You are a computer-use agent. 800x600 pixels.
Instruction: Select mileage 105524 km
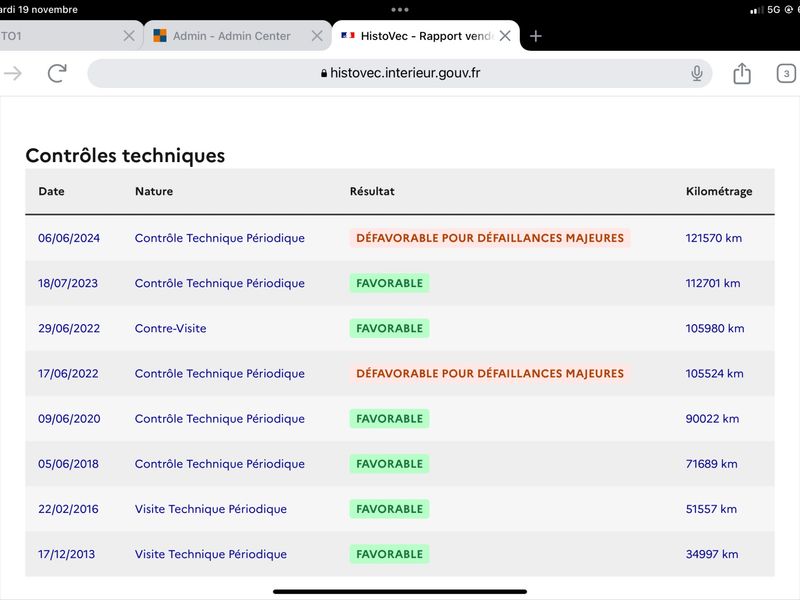pyautogui.click(x=714, y=373)
